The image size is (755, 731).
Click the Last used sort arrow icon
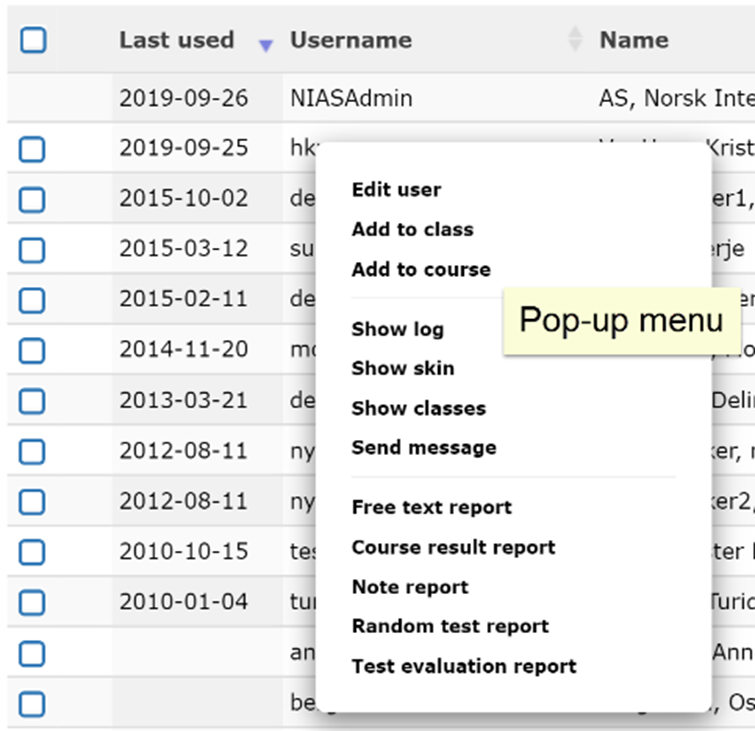pos(265,45)
